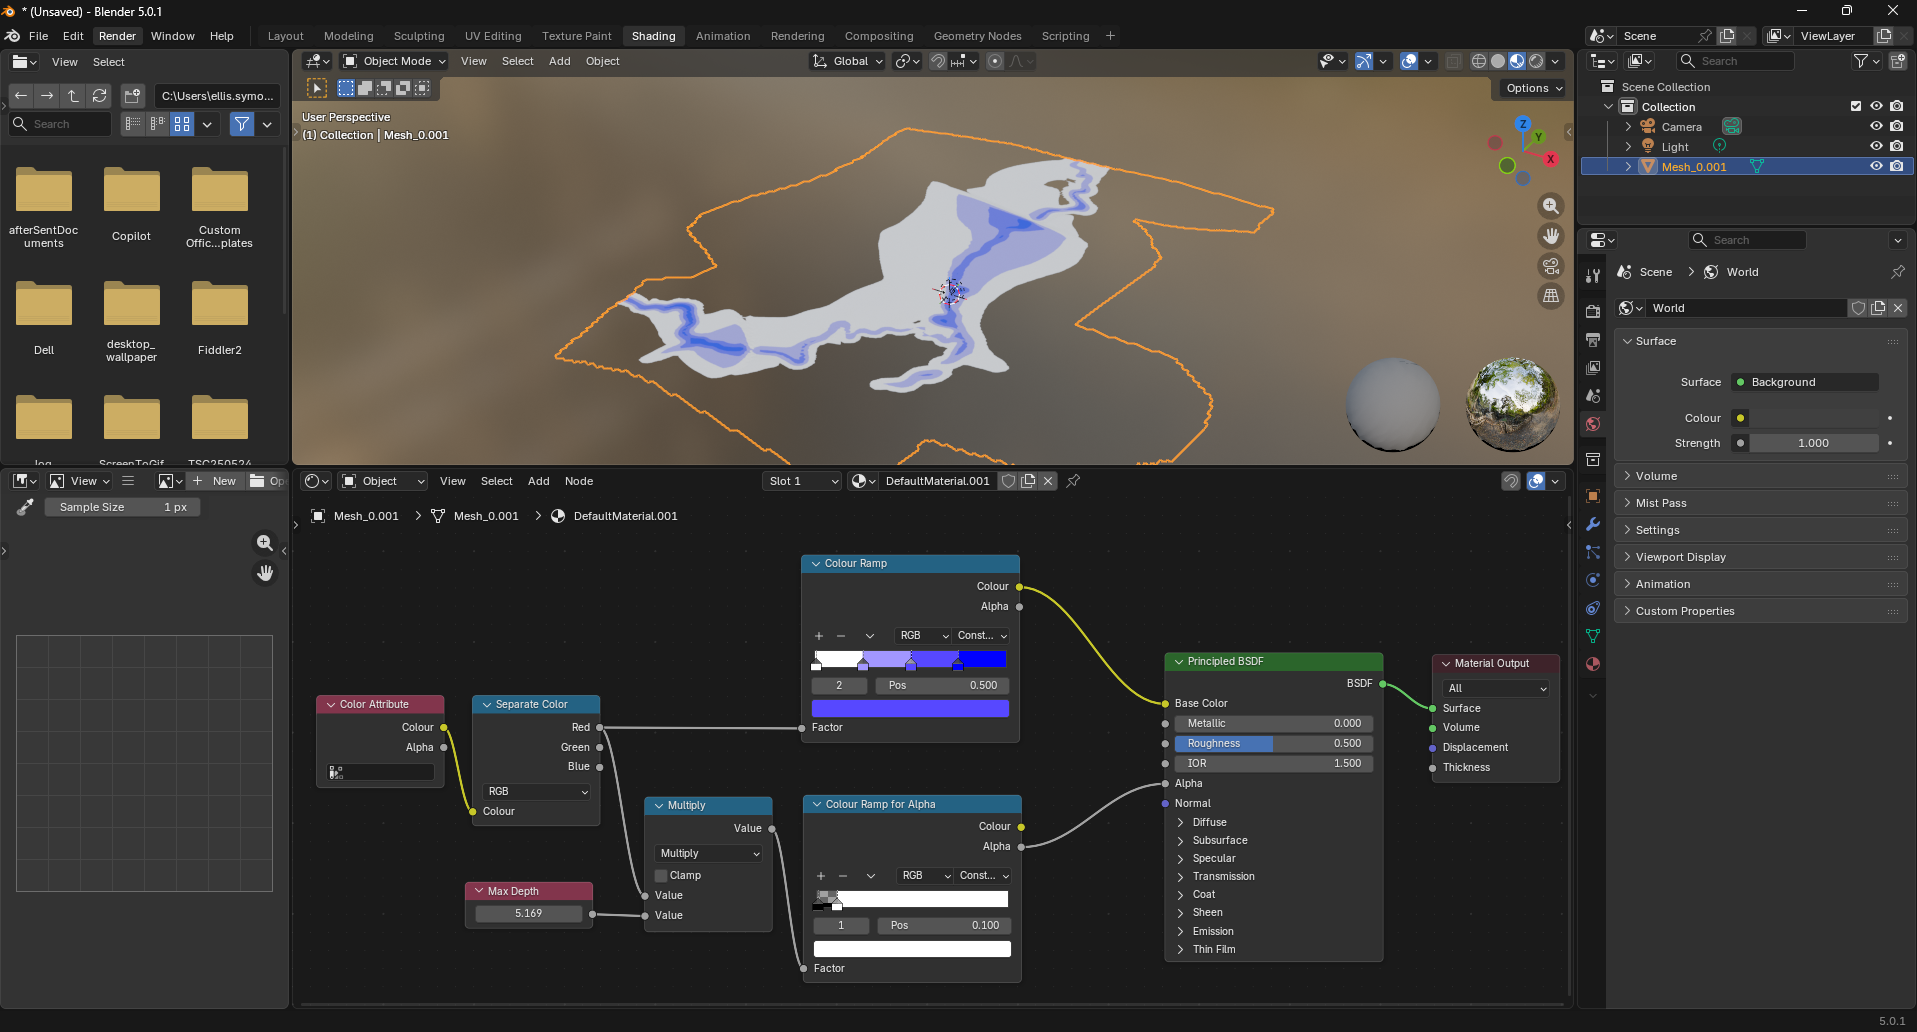The width and height of the screenshot is (1917, 1032).
Task: Uncheck the Collection exclude checkbox
Action: point(1856,107)
